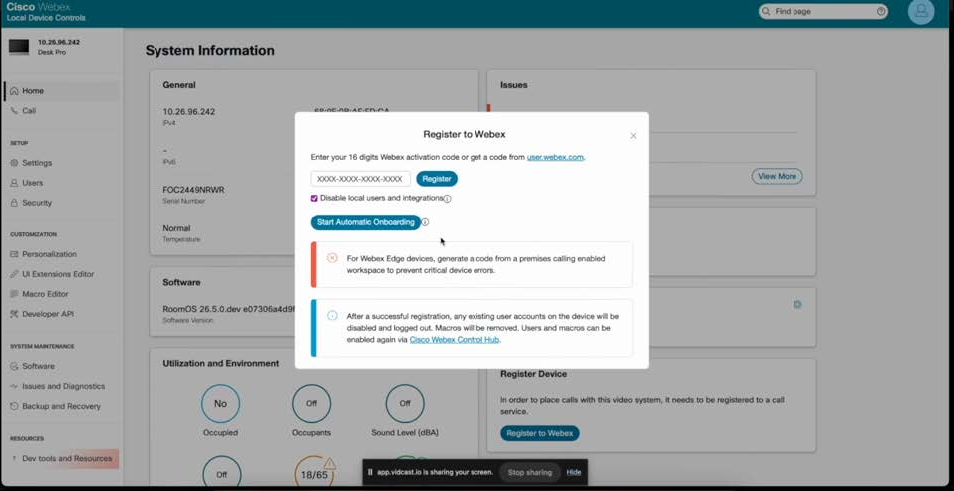954x491 pixels.
Task: Click the Backup and Recovery icon
Action: tap(15, 406)
